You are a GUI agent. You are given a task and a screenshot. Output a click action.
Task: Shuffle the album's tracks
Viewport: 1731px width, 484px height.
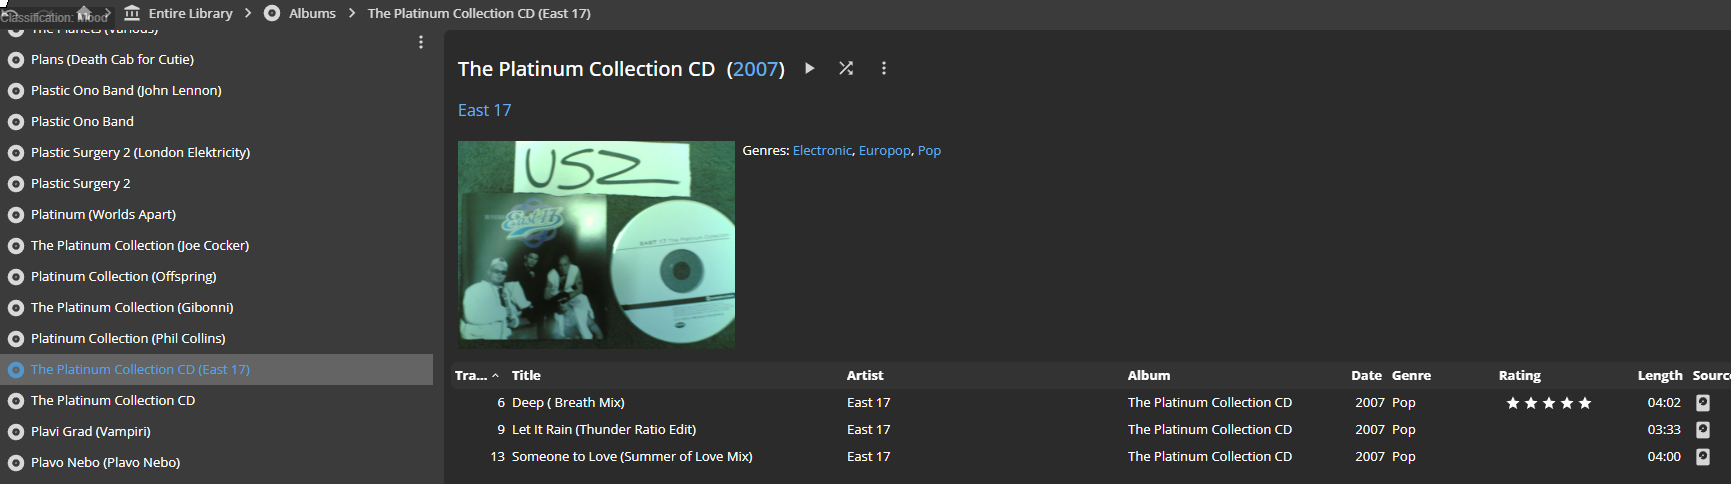[x=846, y=68]
